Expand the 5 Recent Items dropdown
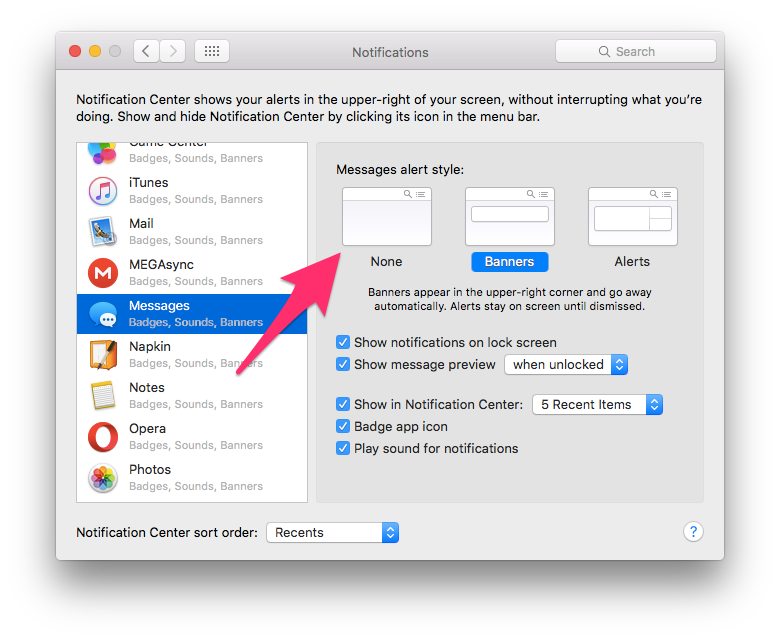The image size is (780, 640). 597,405
